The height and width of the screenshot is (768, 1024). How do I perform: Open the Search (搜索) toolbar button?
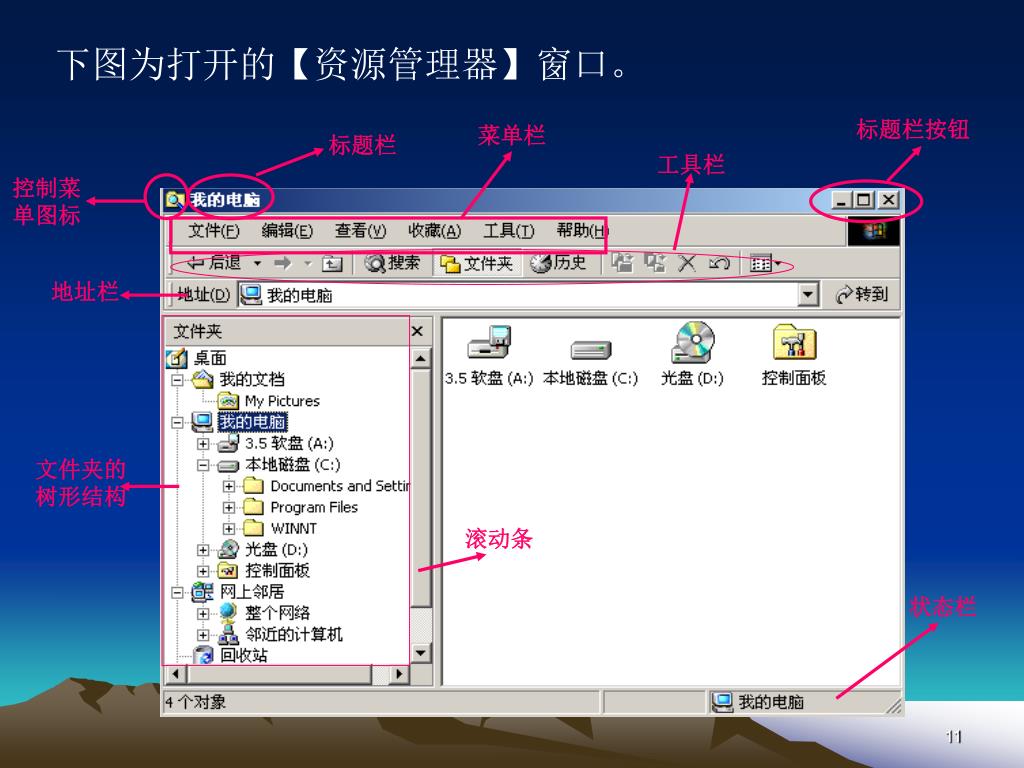(392, 263)
